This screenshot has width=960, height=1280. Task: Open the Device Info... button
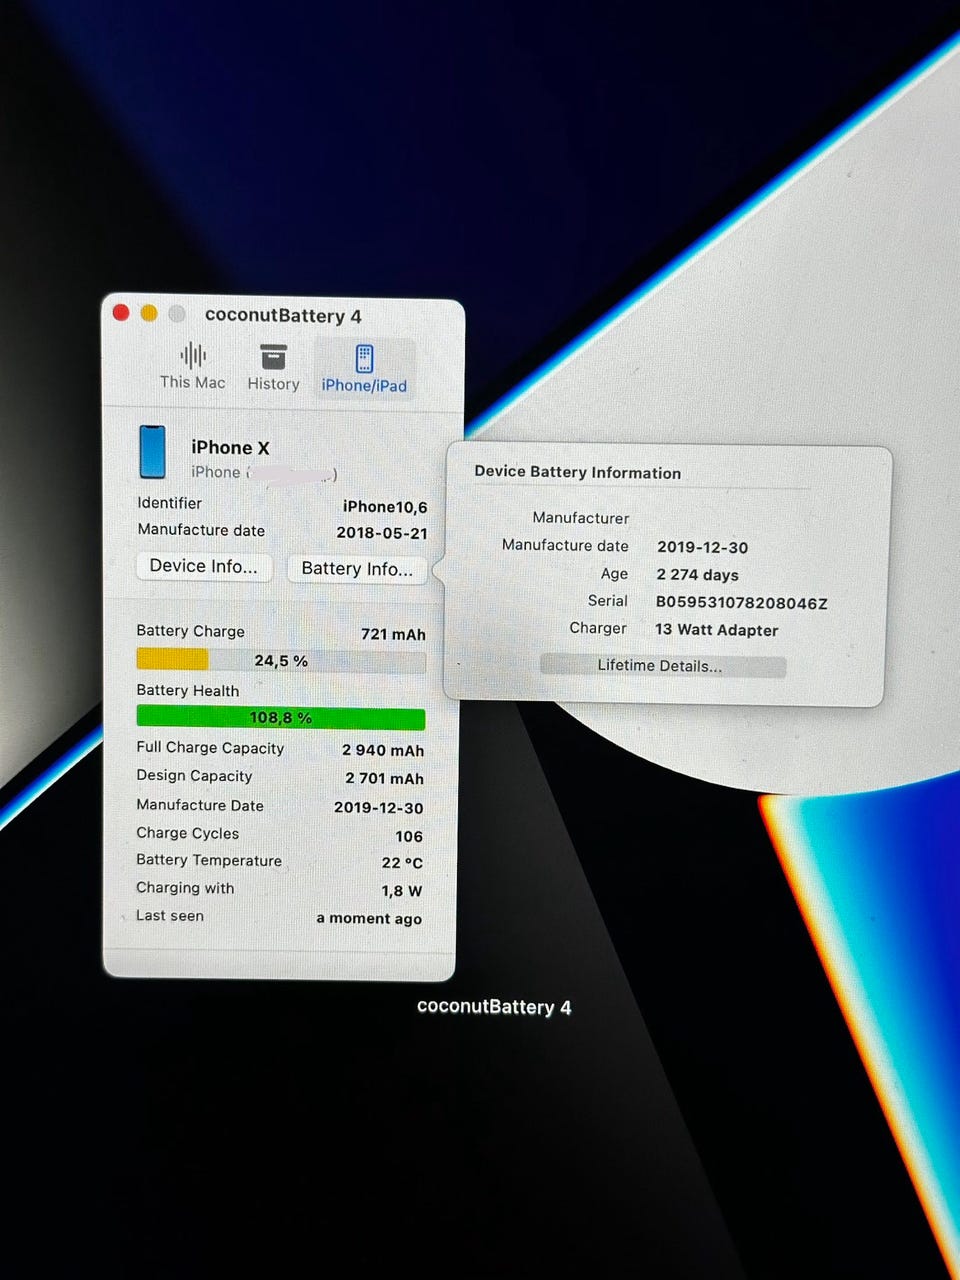click(204, 566)
